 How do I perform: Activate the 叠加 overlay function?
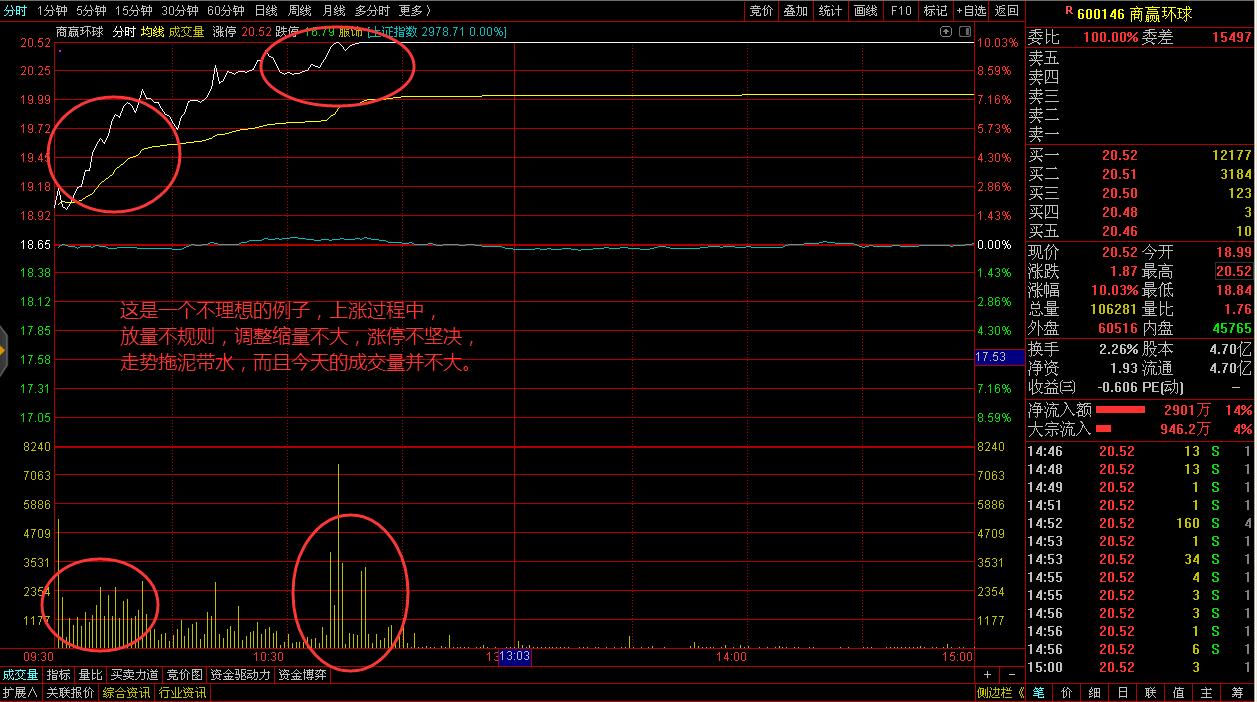(795, 11)
